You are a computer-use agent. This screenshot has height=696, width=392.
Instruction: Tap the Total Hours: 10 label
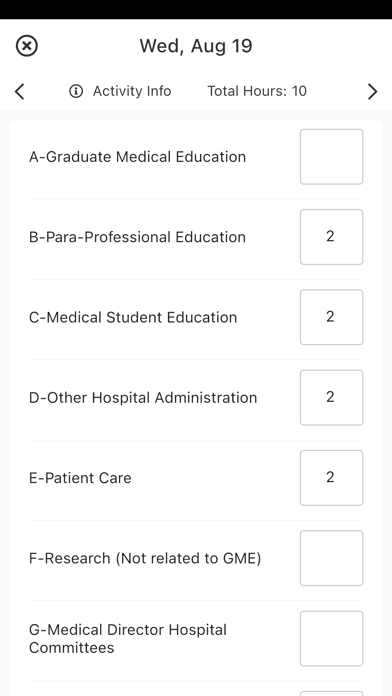257,91
